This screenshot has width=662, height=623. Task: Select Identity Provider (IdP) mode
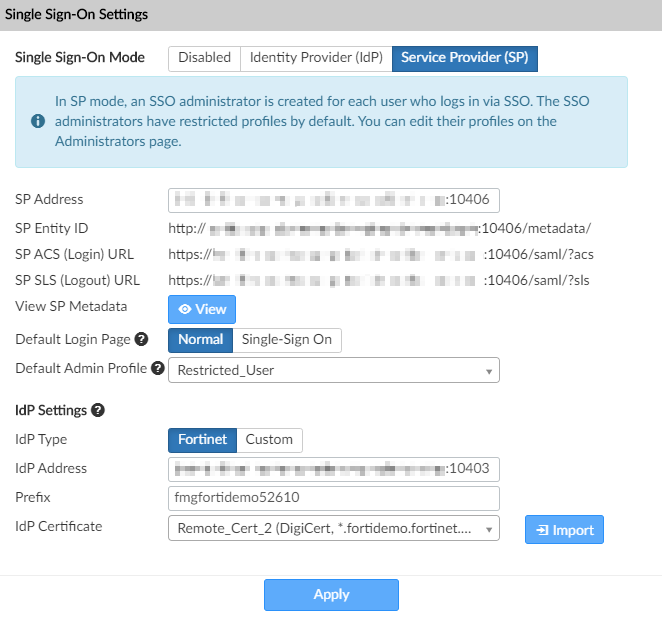(x=316, y=58)
